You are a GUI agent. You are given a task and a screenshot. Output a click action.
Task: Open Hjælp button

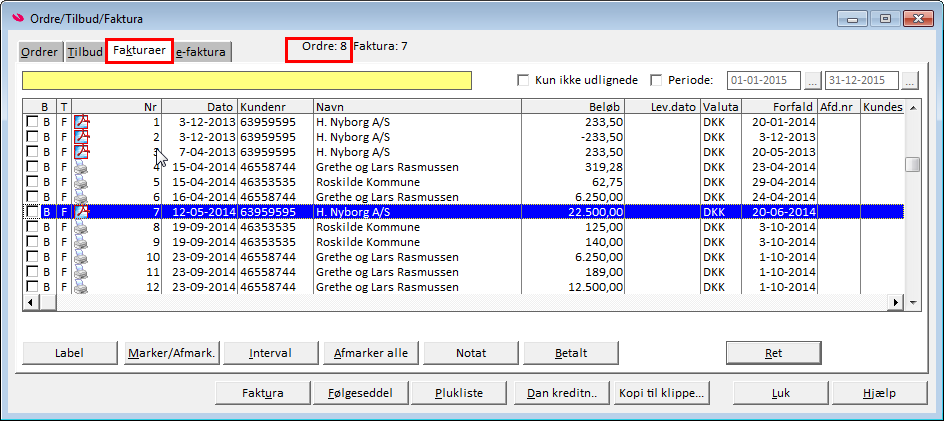click(880, 393)
